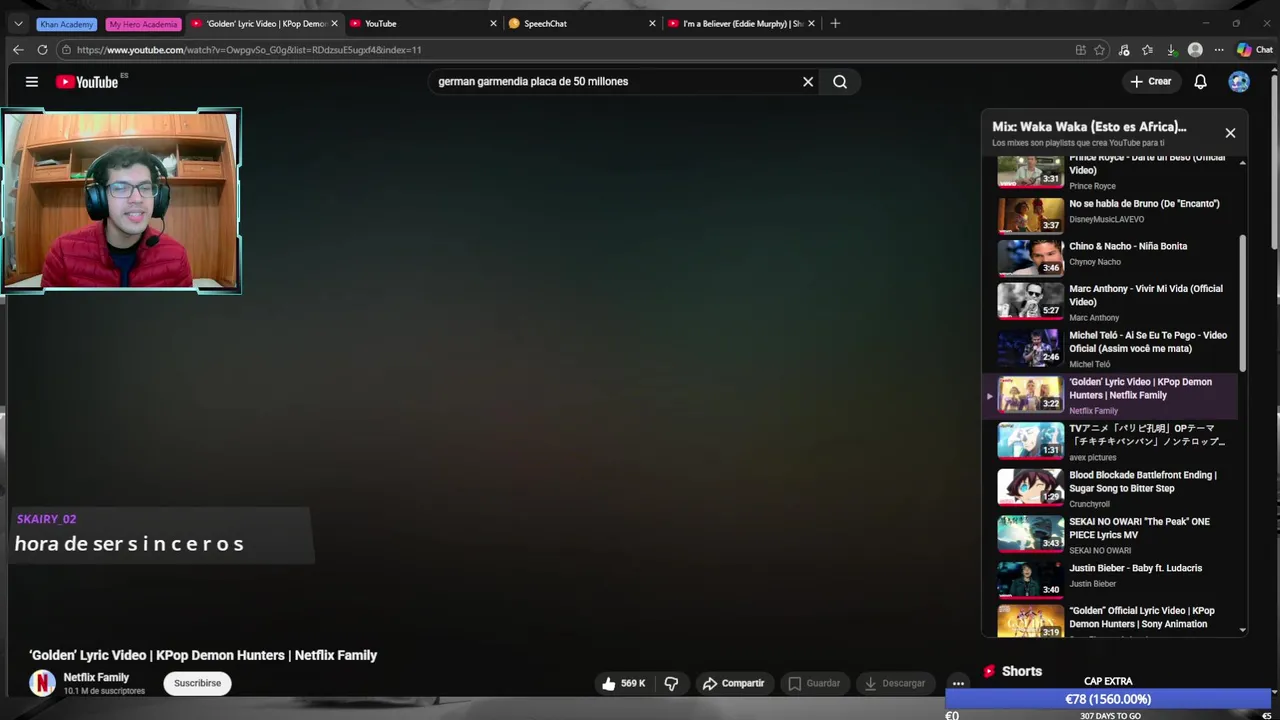Like the video with thumbs up
Viewport: 1280px width, 720px height.
(622, 683)
